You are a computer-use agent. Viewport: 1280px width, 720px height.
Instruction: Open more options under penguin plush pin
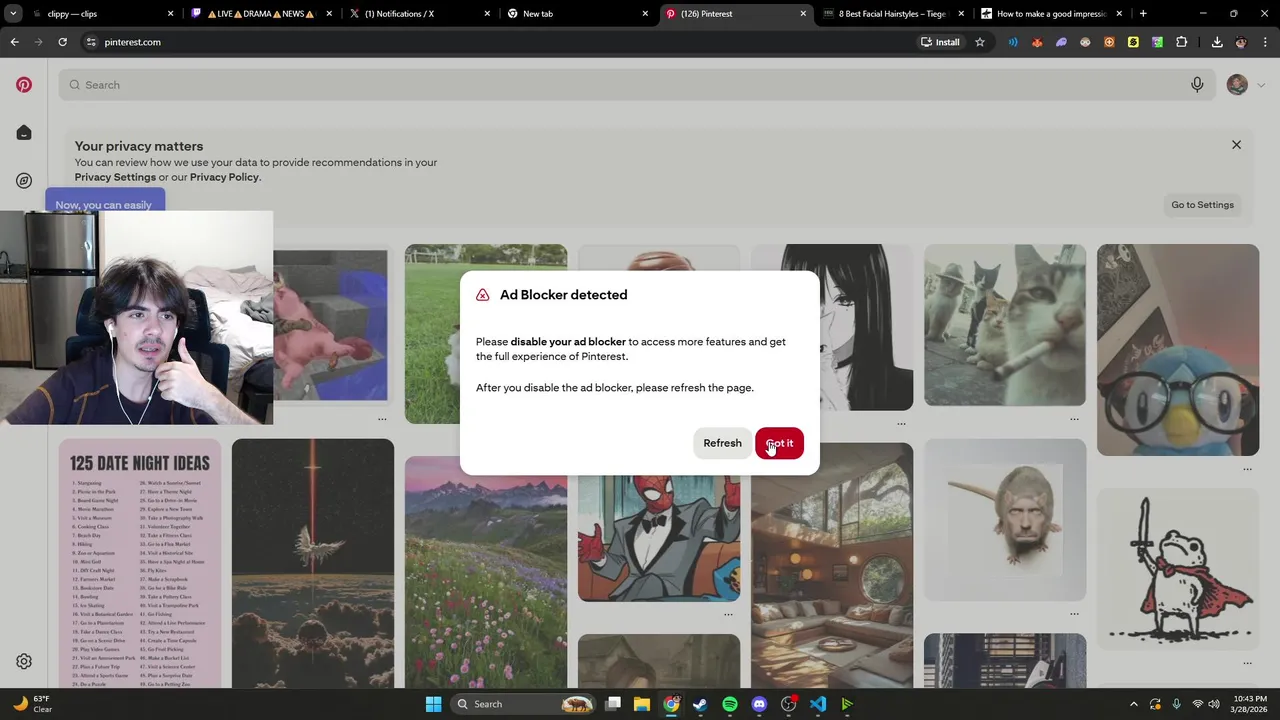[x=1247, y=468]
